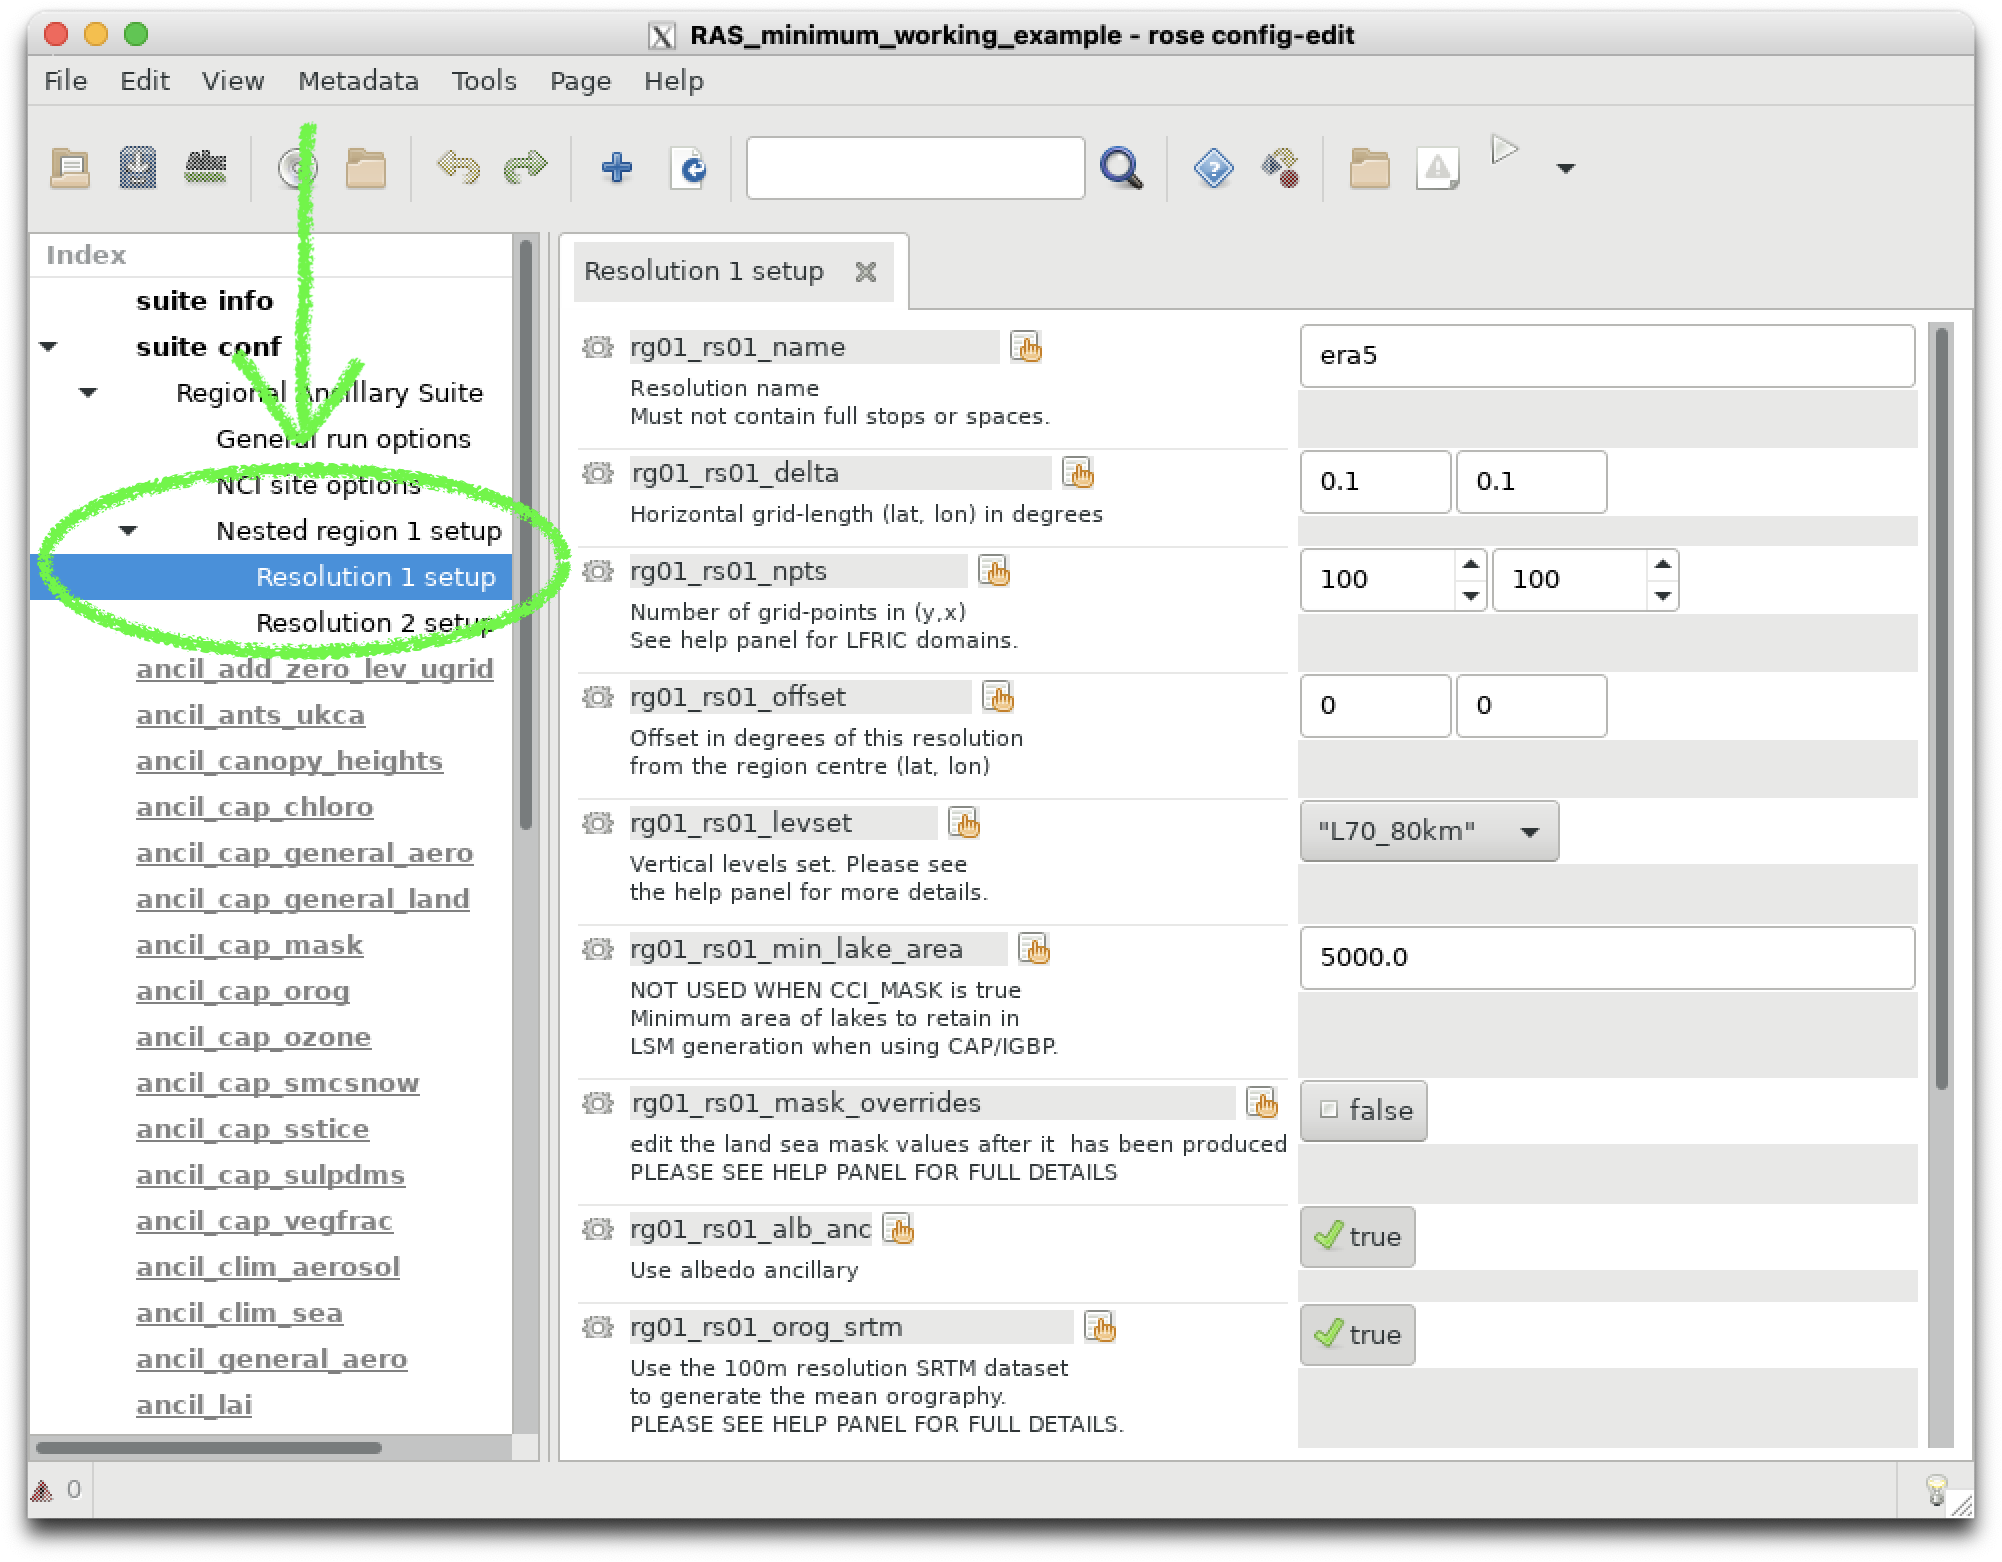Select Resolution 2 setup in tree
Image resolution: width=2002 pixels, height=1562 pixels.
pyautogui.click(x=374, y=623)
